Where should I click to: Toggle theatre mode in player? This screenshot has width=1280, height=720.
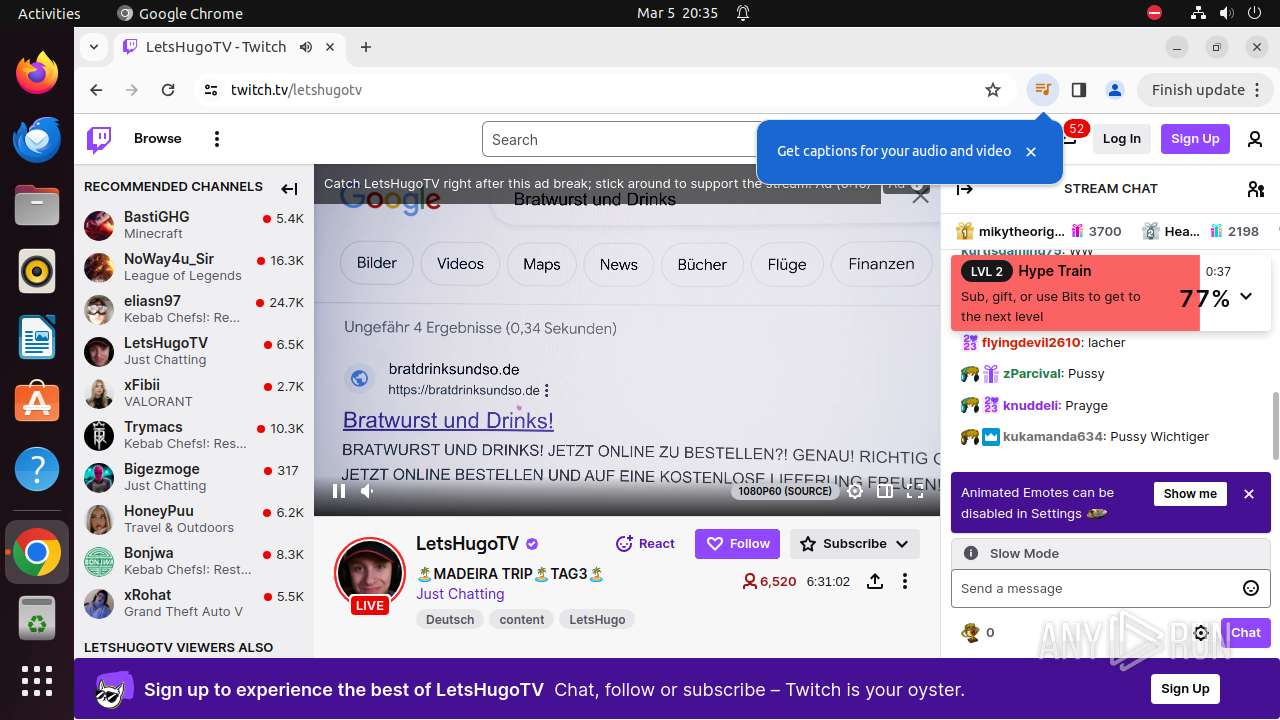click(885, 491)
